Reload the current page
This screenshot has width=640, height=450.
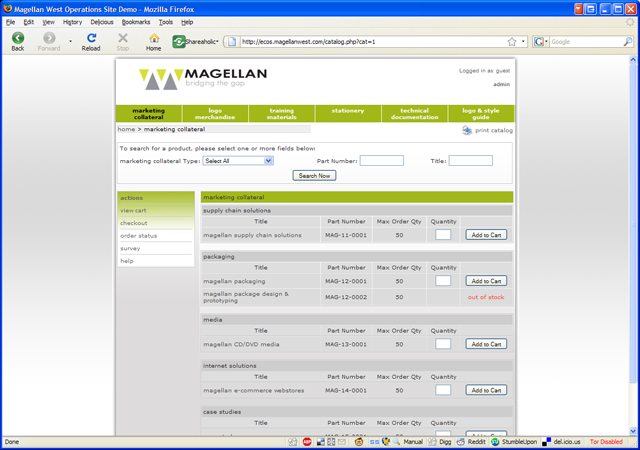coord(91,42)
